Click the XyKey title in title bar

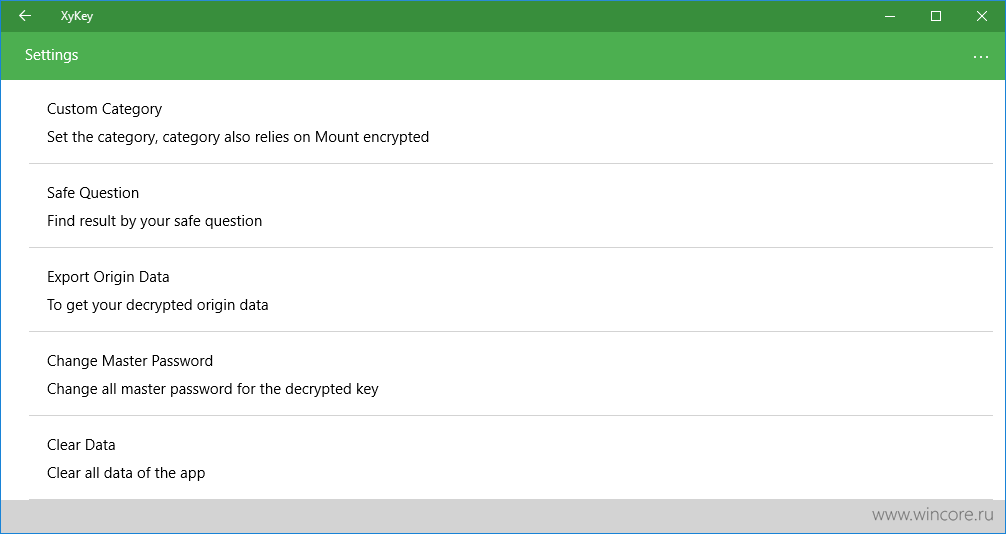(77, 17)
